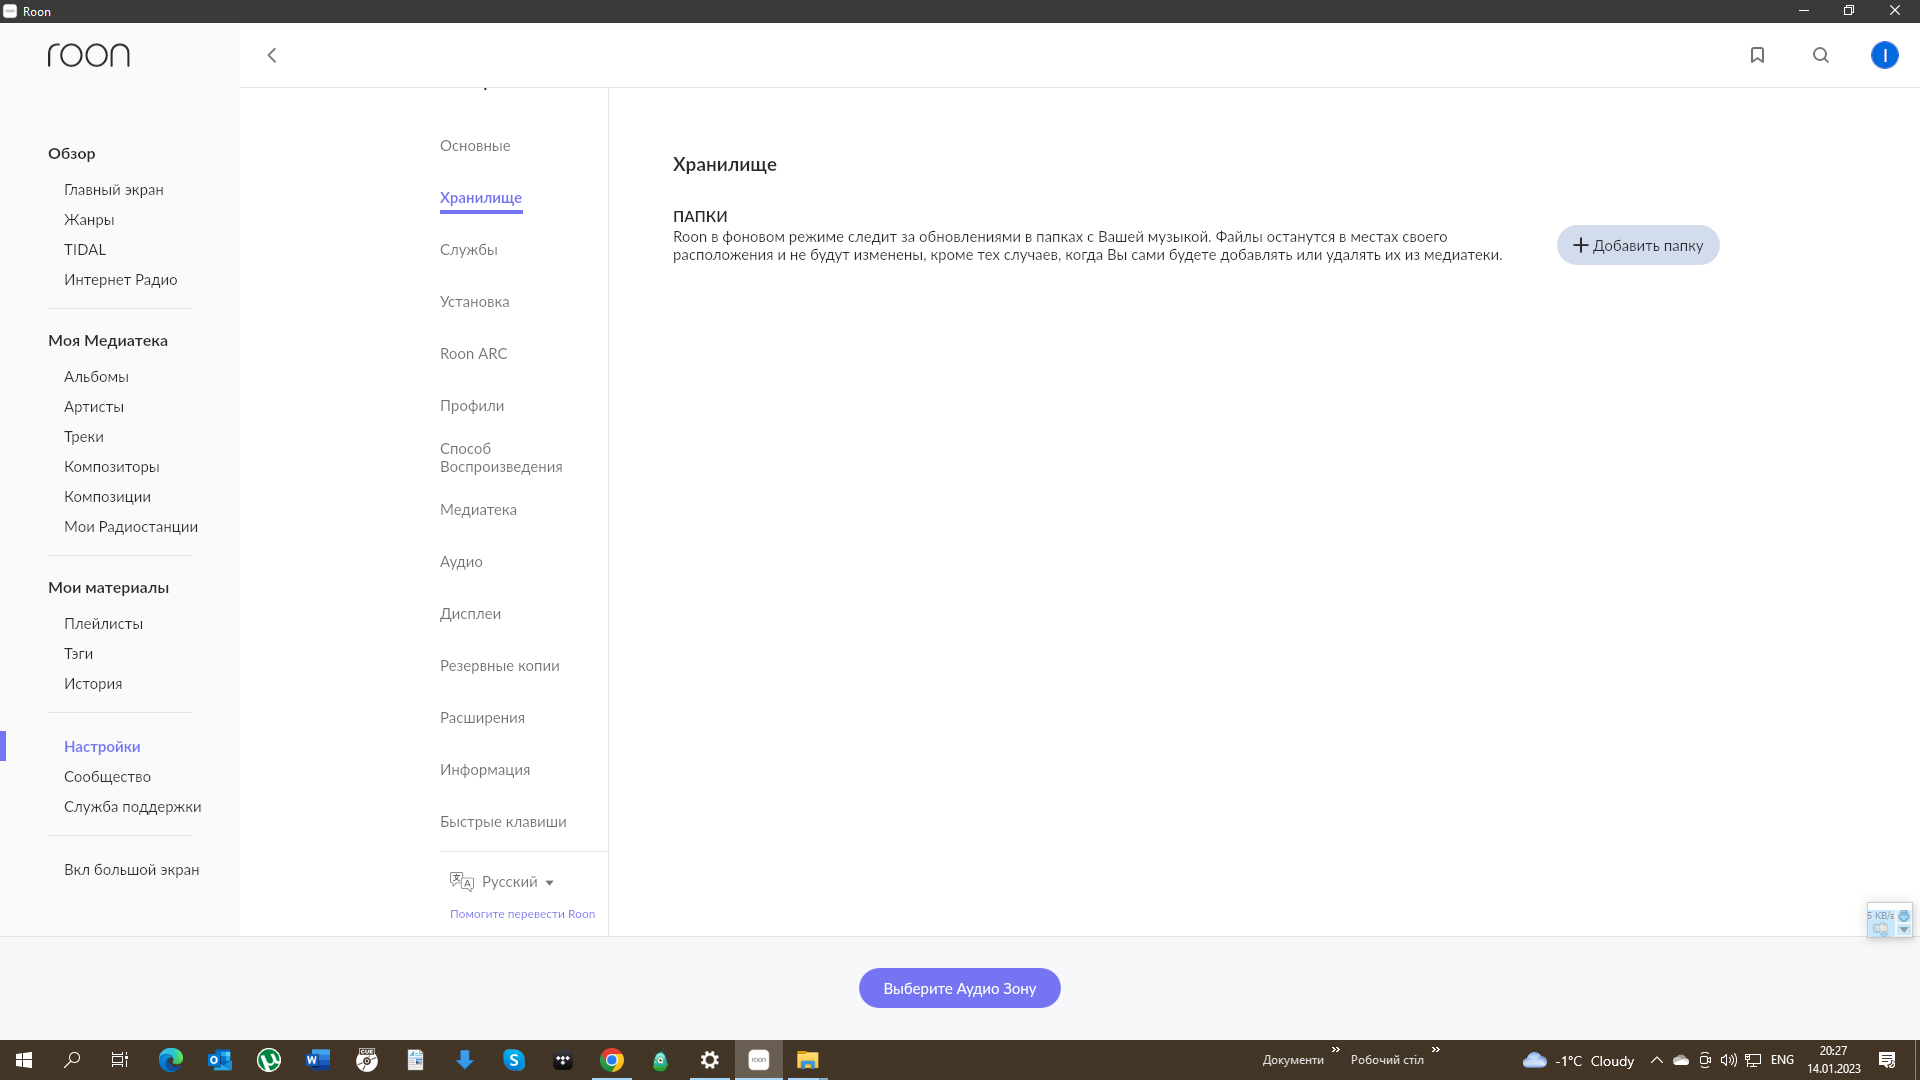Open Мои Радиостанции in the sidebar
The width and height of the screenshot is (1920, 1080).
131,526
